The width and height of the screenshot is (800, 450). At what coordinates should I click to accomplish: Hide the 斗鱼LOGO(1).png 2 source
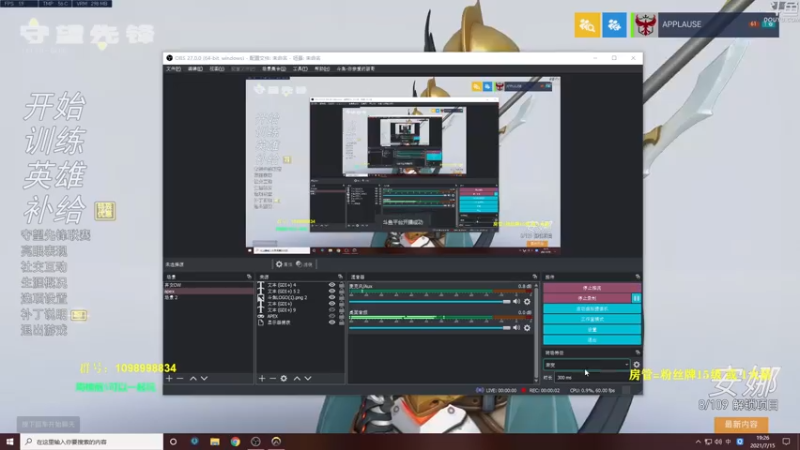point(332,297)
